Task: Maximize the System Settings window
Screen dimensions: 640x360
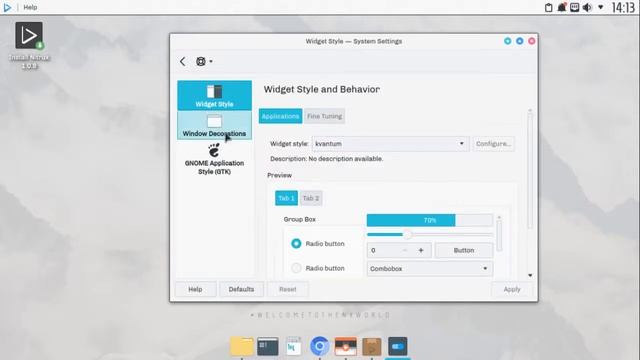Action: click(x=520, y=41)
